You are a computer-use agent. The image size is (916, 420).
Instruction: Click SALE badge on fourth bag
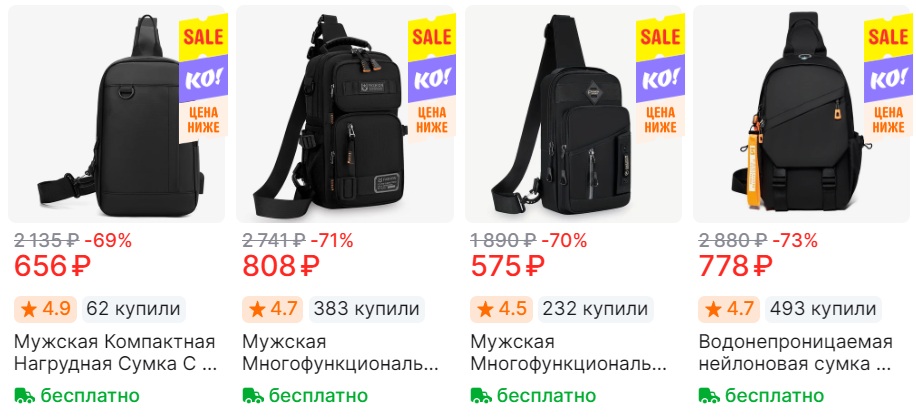pos(888,38)
